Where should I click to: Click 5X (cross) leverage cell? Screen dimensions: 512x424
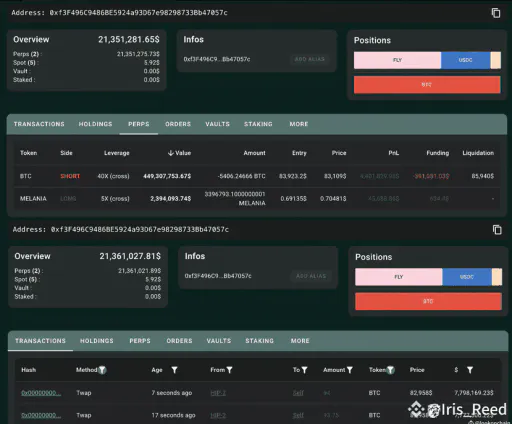point(115,199)
